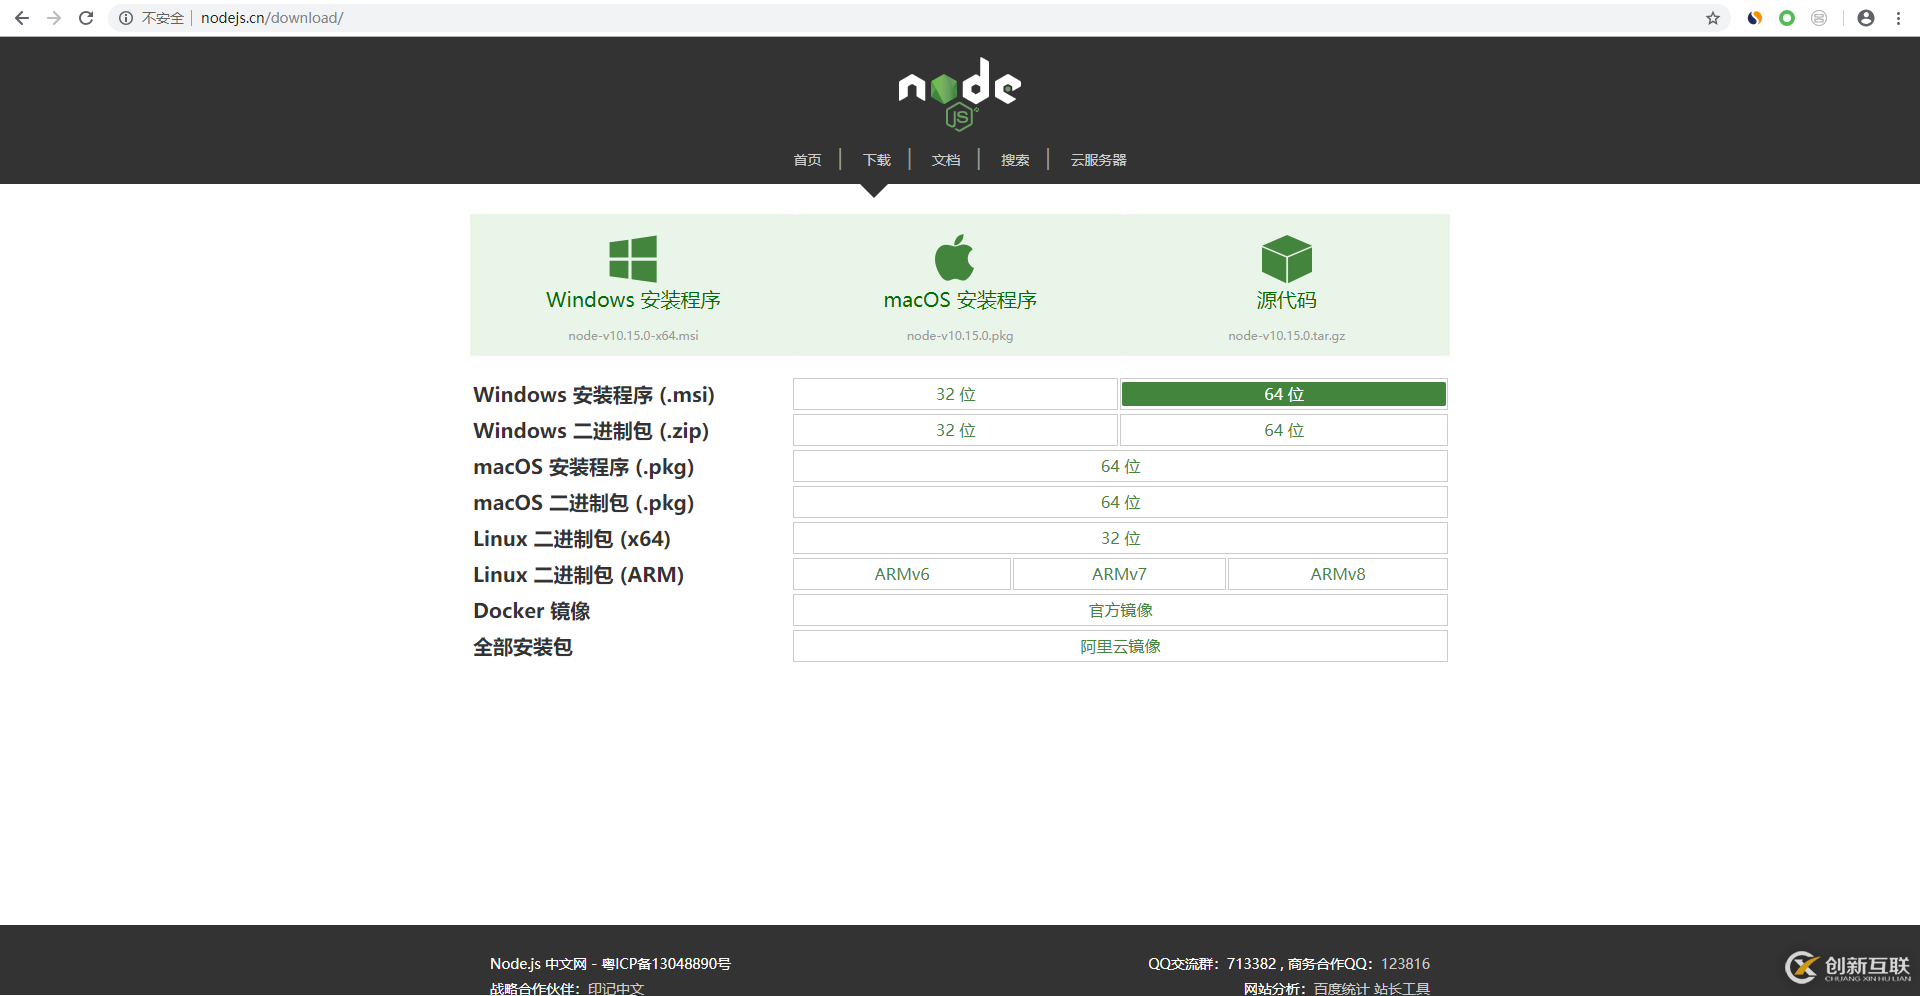Screen dimensions: 1920x996
Task: Click the Node.js 中文网 footer text
Action: 538,964
